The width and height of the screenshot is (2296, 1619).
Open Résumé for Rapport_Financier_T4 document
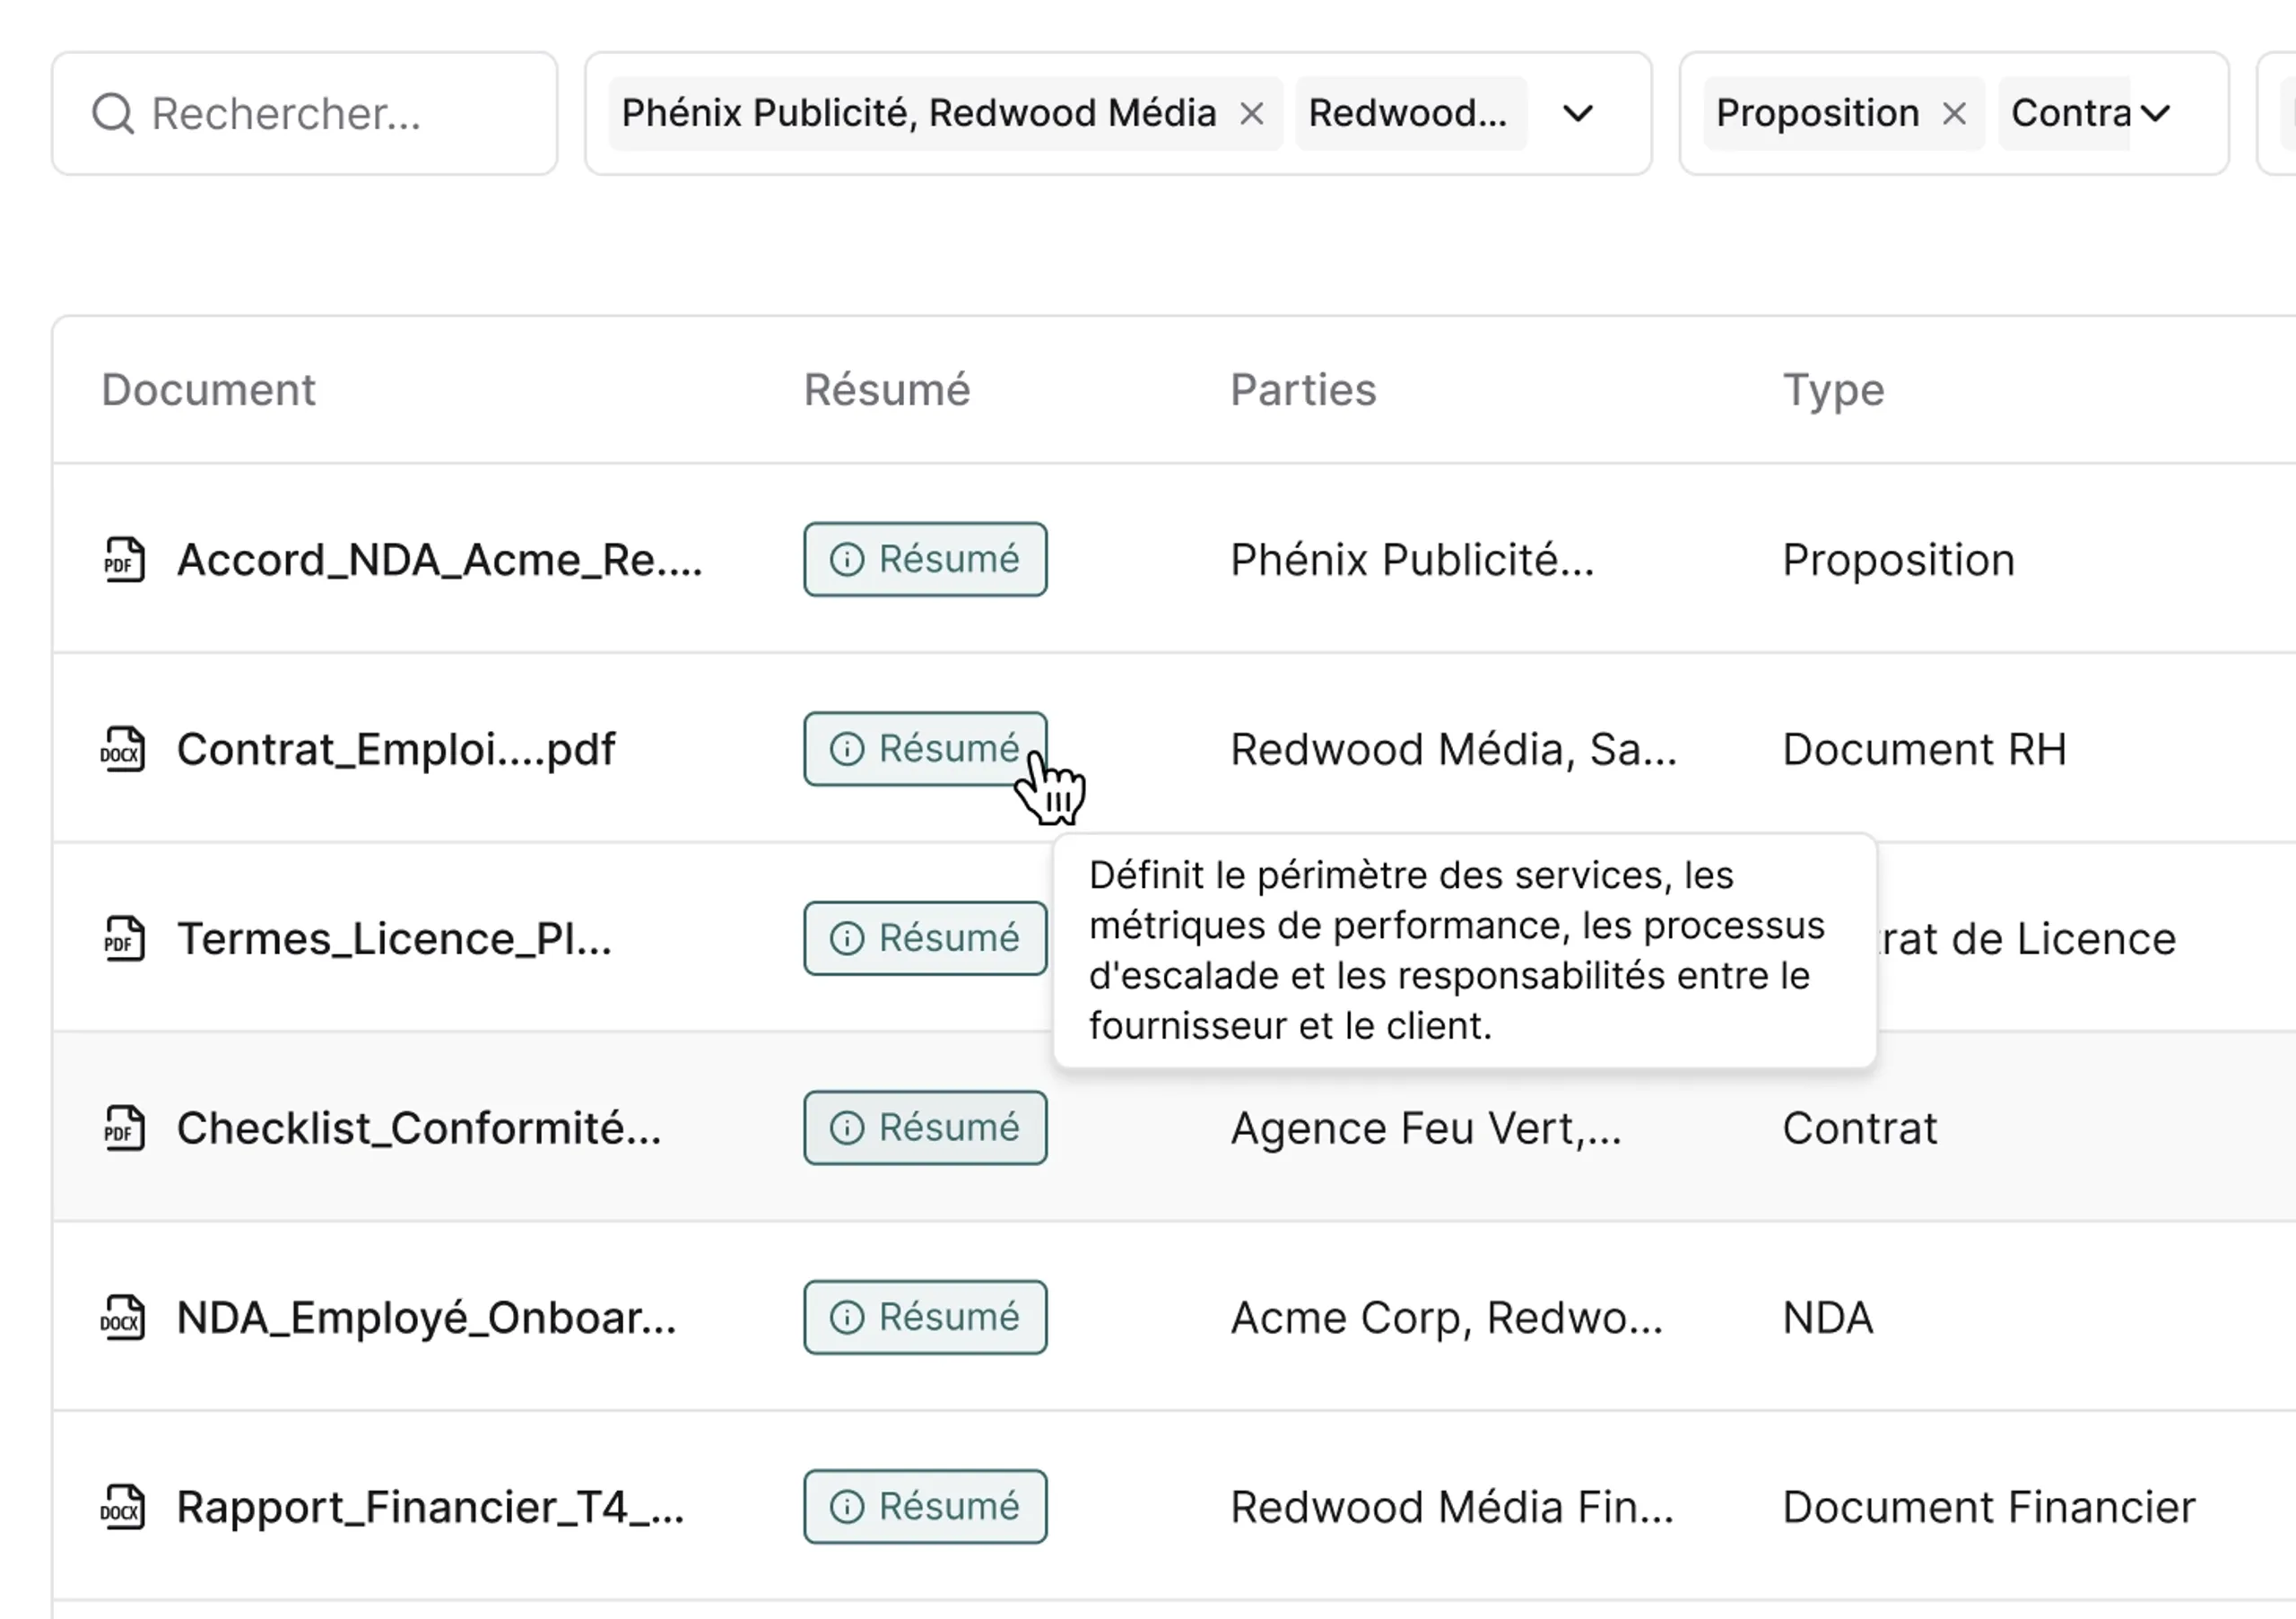925,1507
